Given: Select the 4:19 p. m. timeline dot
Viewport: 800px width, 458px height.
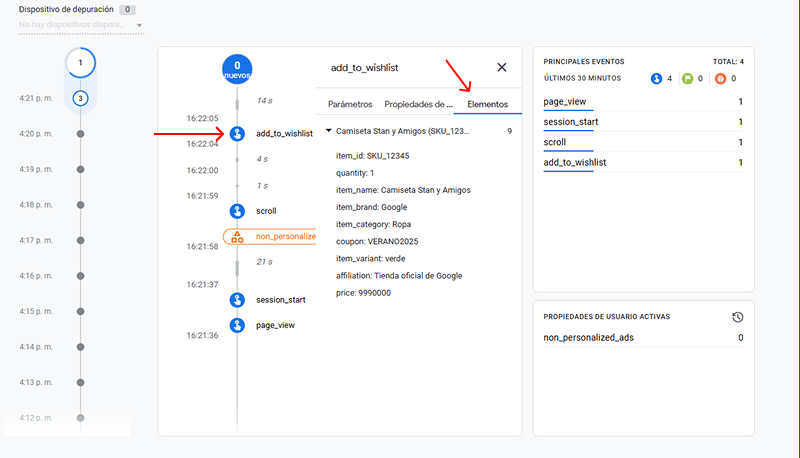Looking at the screenshot, I should 80,169.
